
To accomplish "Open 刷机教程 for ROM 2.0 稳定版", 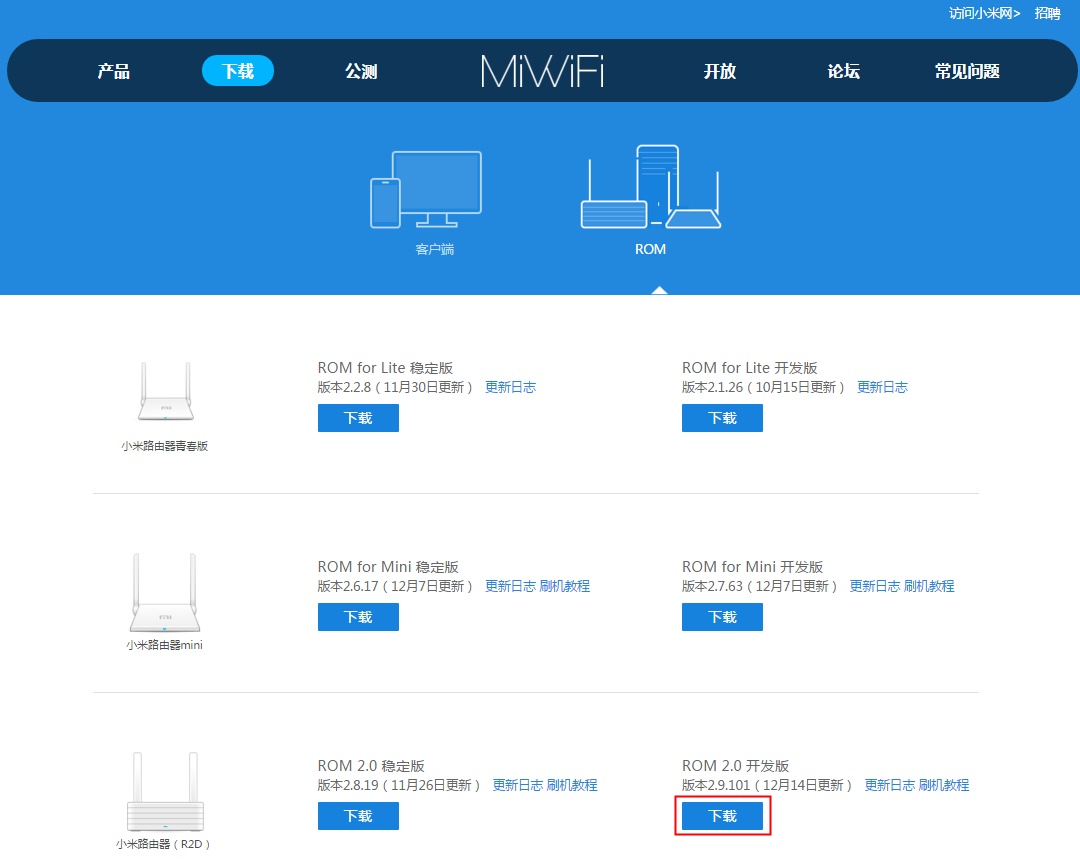I will (572, 785).
